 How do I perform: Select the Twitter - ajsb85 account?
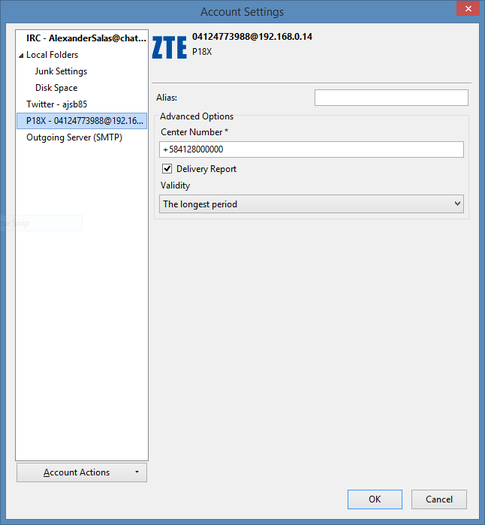(57, 104)
